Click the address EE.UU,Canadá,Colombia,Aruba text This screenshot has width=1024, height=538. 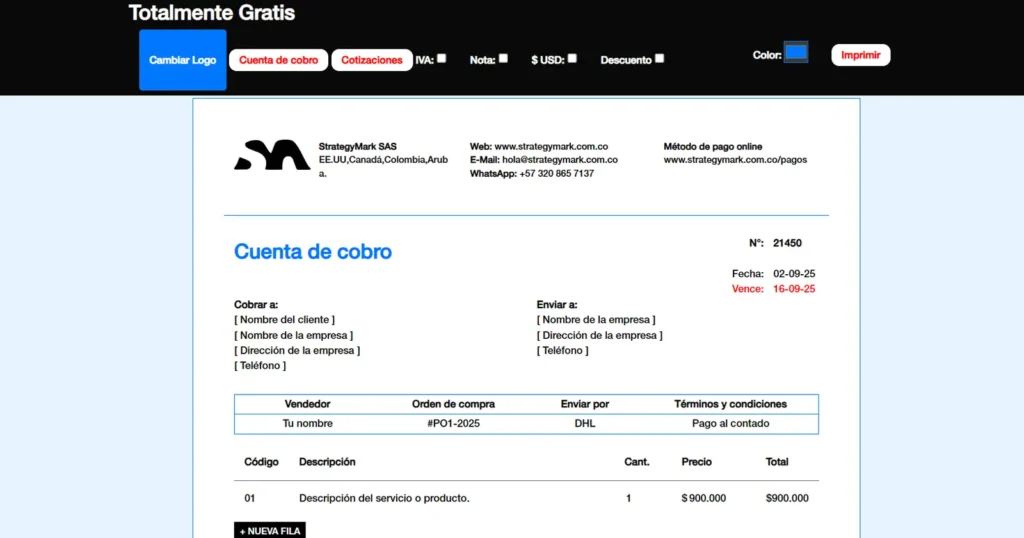click(383, 166)
